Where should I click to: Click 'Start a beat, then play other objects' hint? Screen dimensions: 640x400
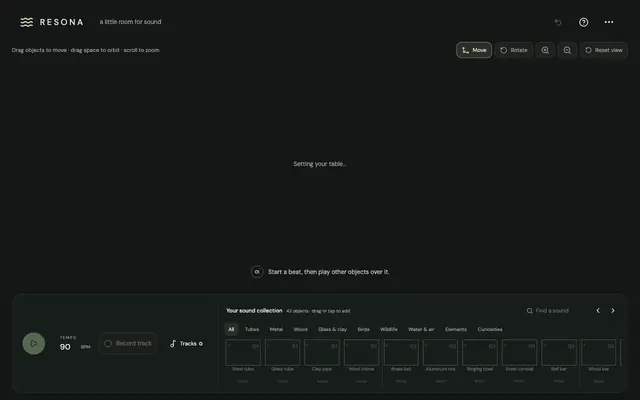point(329,272)
